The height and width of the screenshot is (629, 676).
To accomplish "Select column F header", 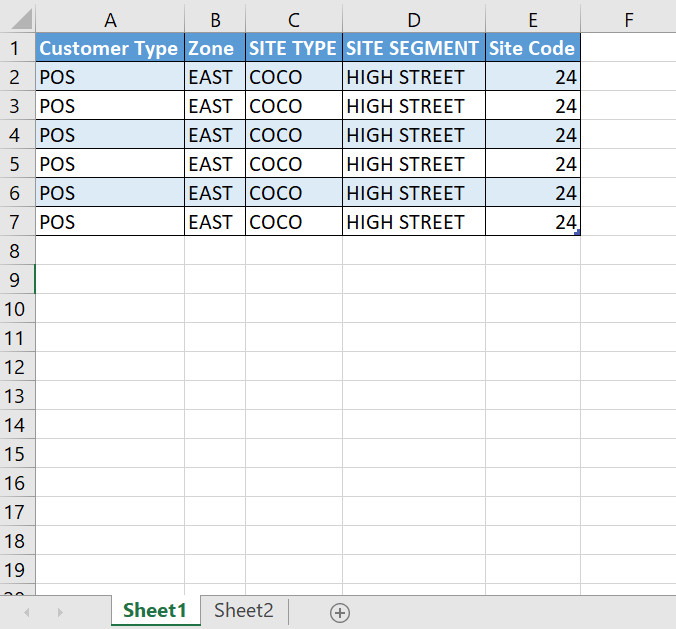I will (x=628, y=19).
